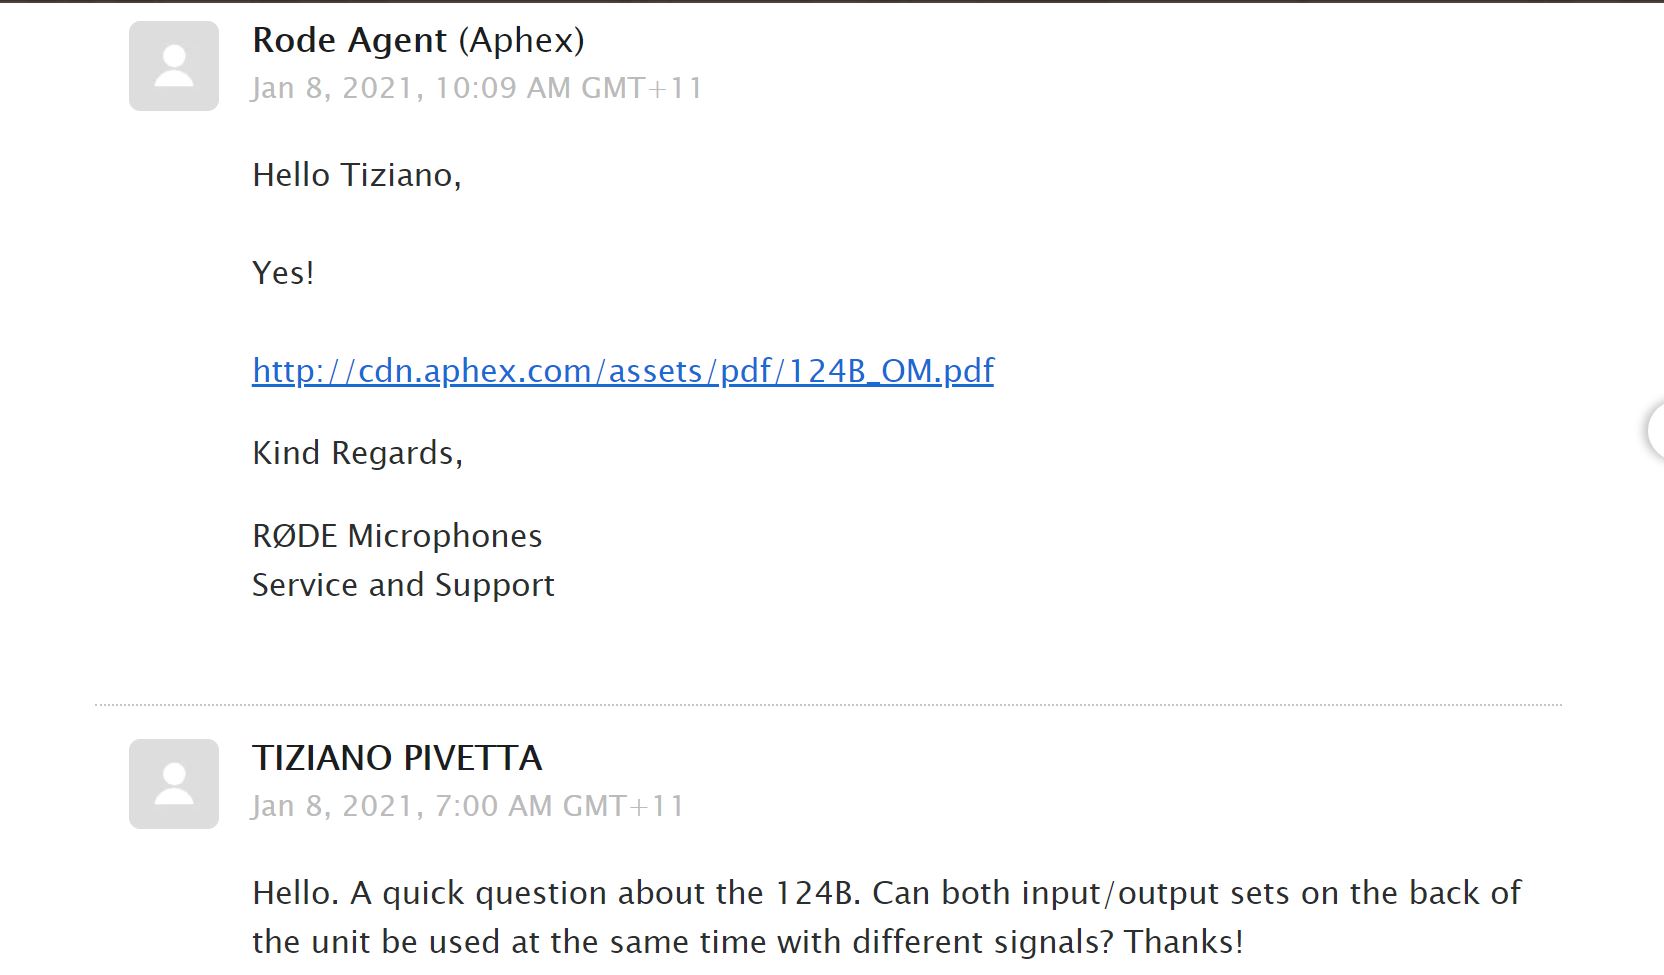The image size is (1664, 975).
Task: Click the Rode Agent avatar icon
Action: (x=174, y=66)
